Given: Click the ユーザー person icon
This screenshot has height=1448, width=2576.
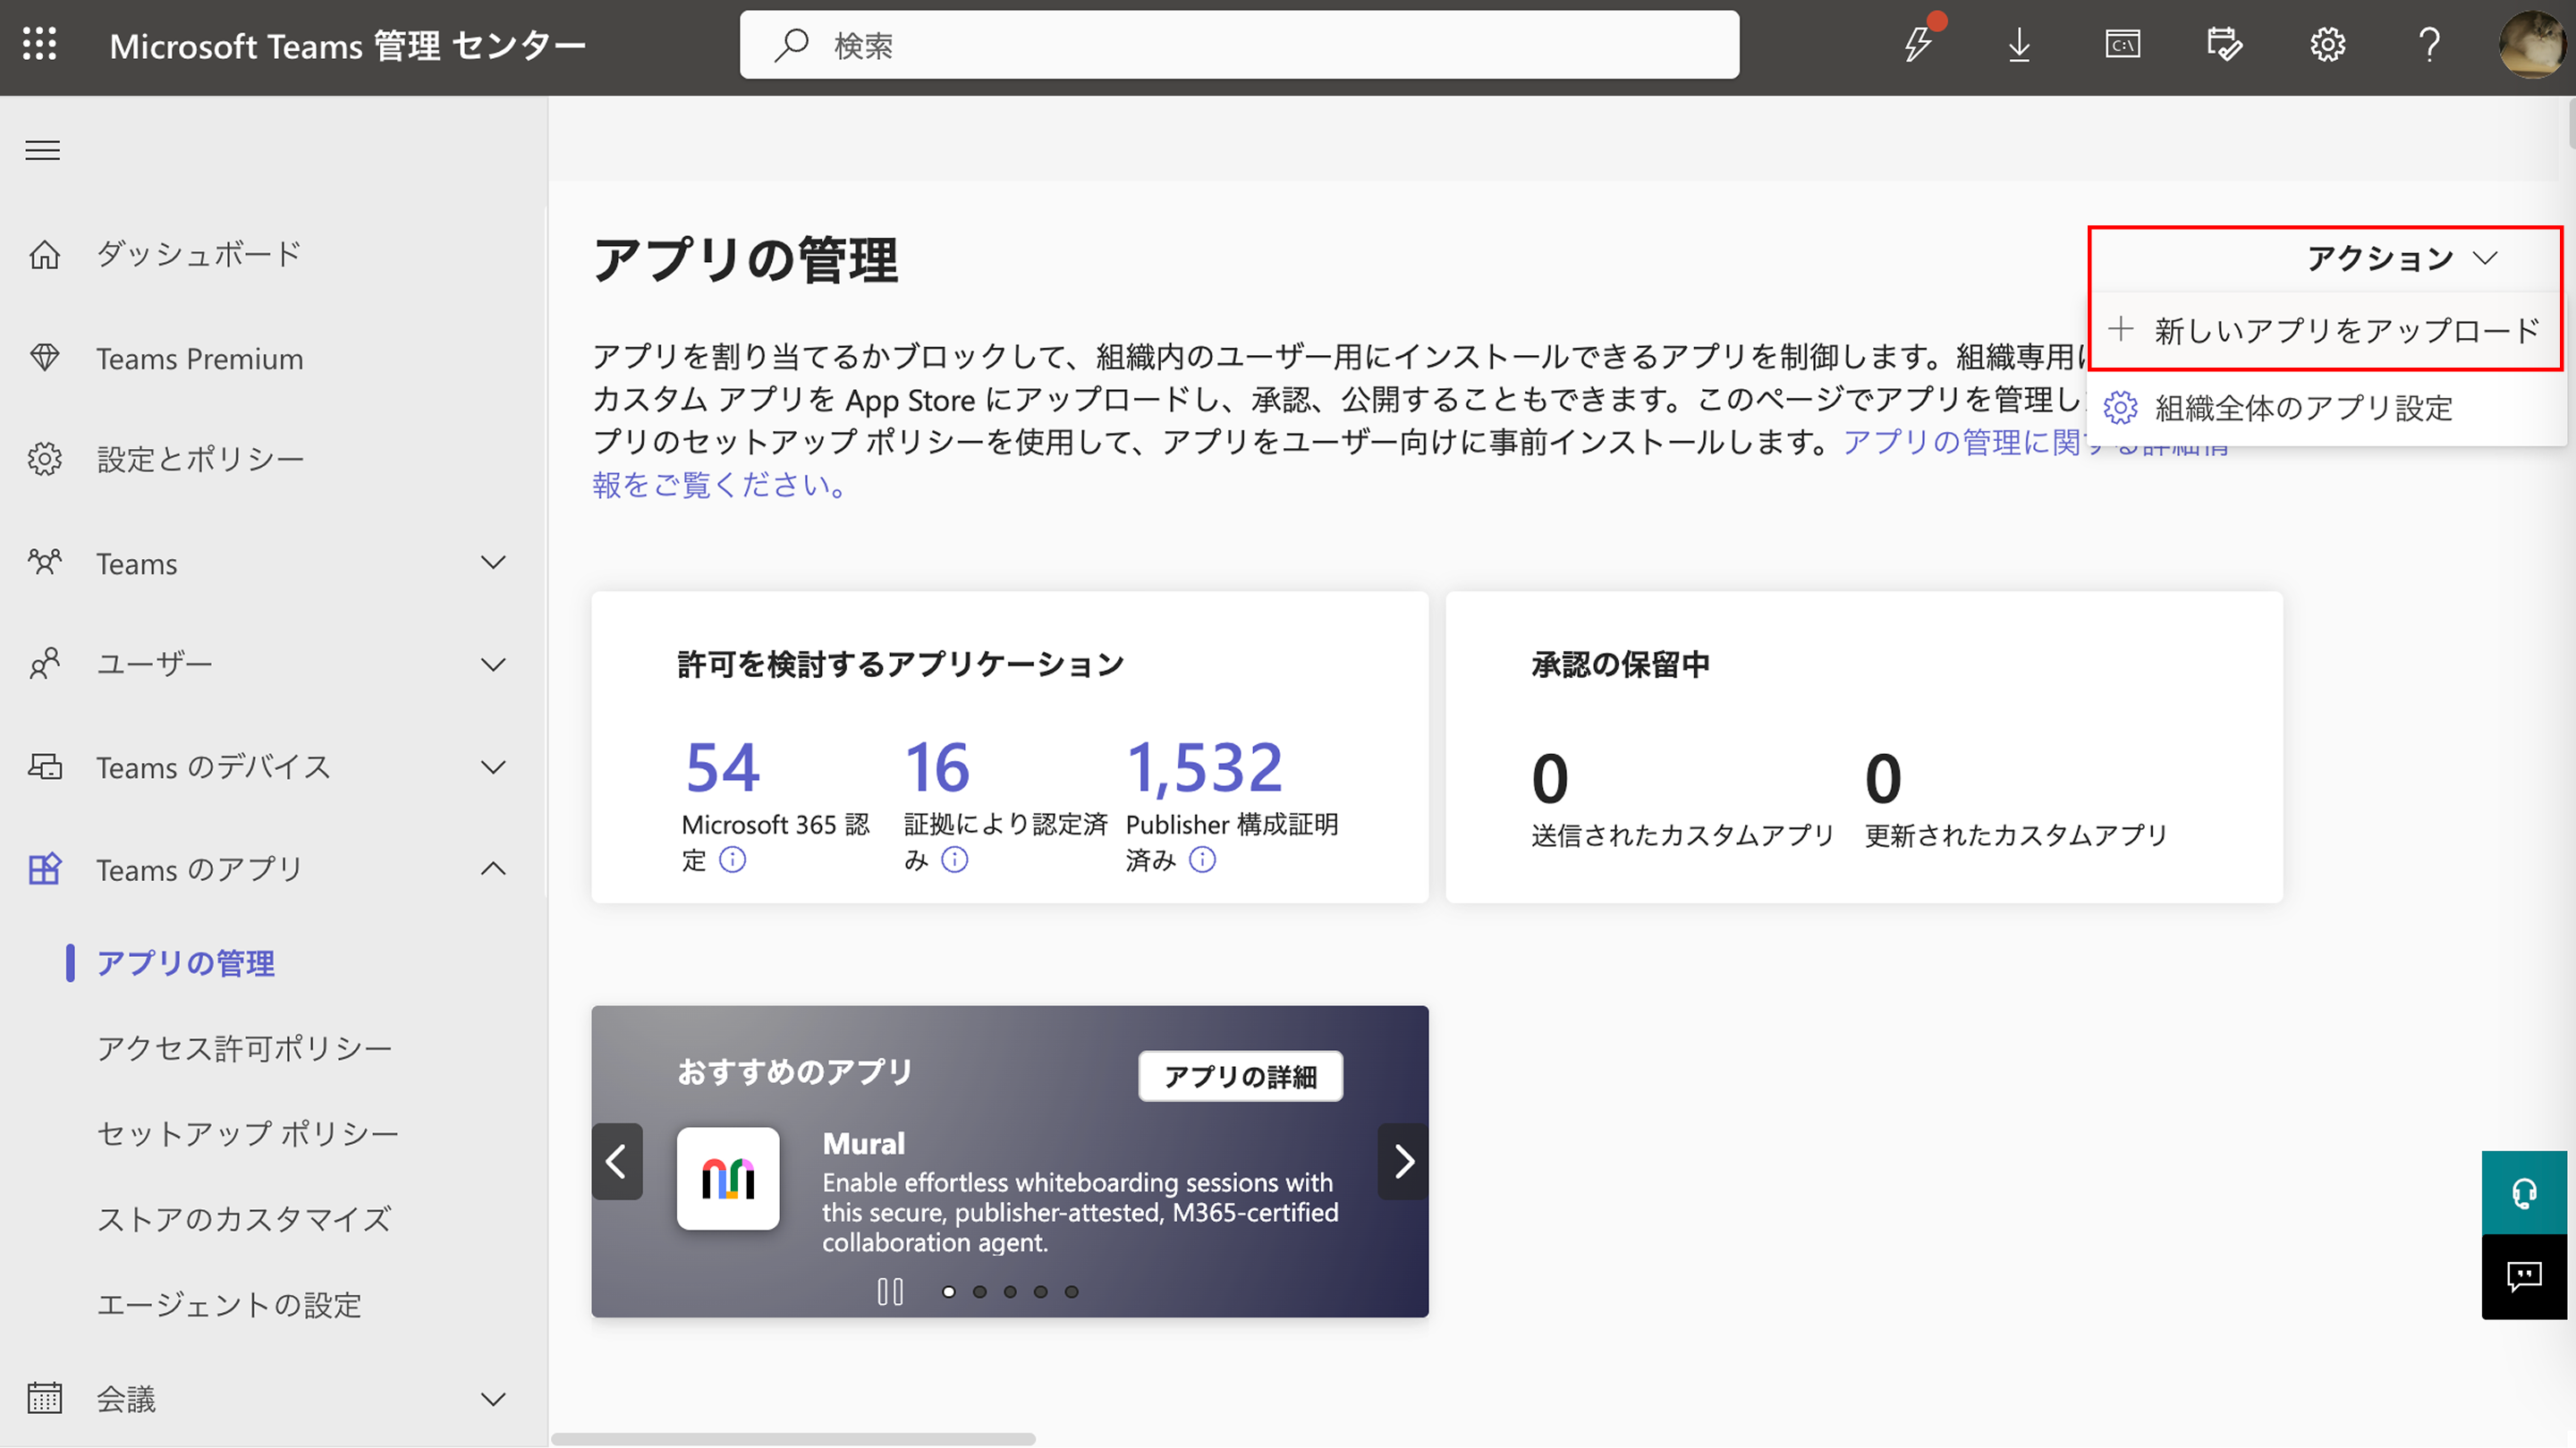Looking at the screenshot, I should coord(44,664).
